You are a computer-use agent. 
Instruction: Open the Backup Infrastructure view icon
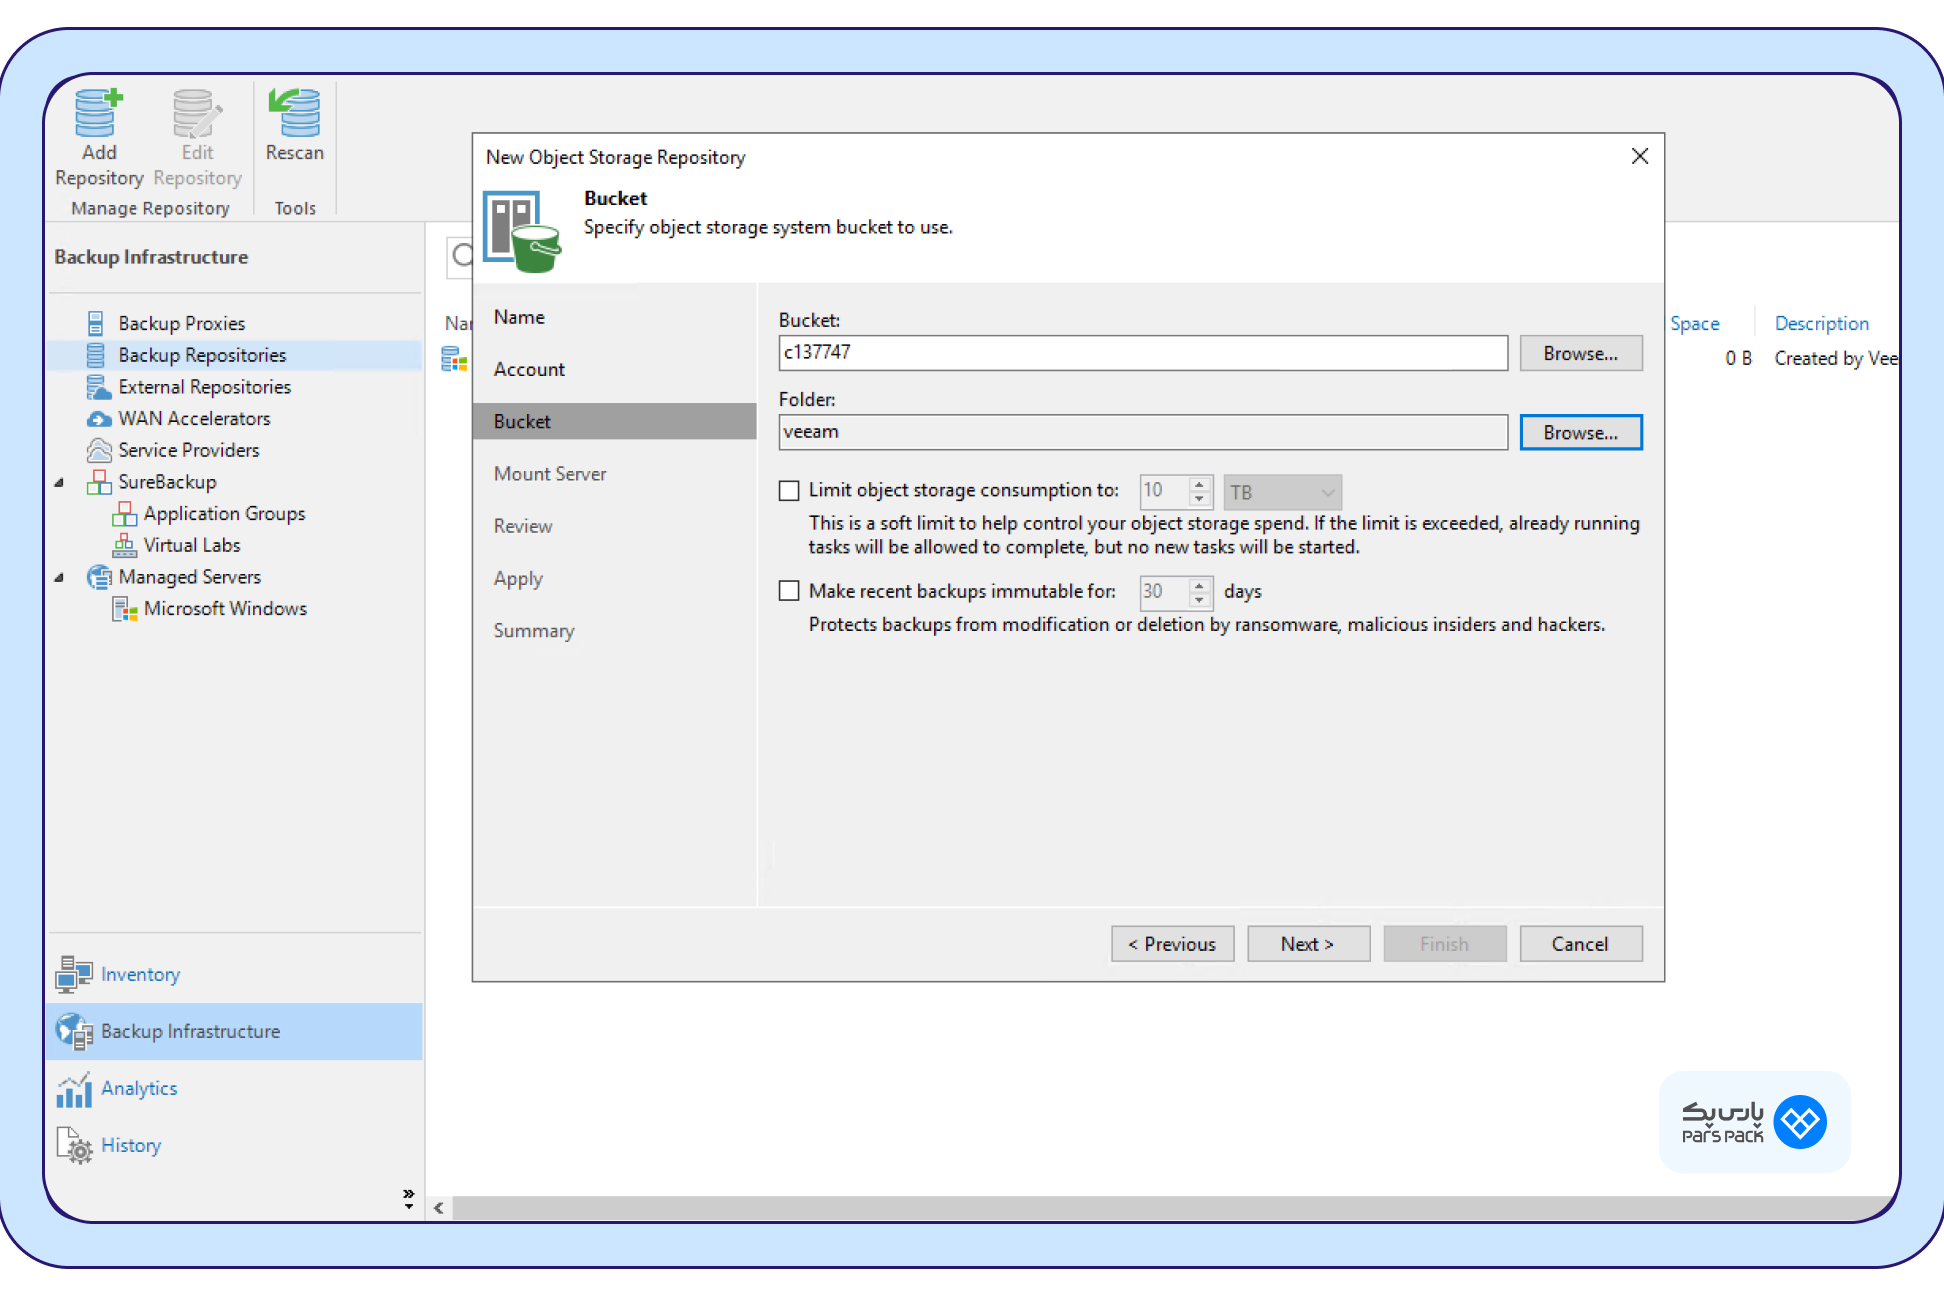point(74,1031)
